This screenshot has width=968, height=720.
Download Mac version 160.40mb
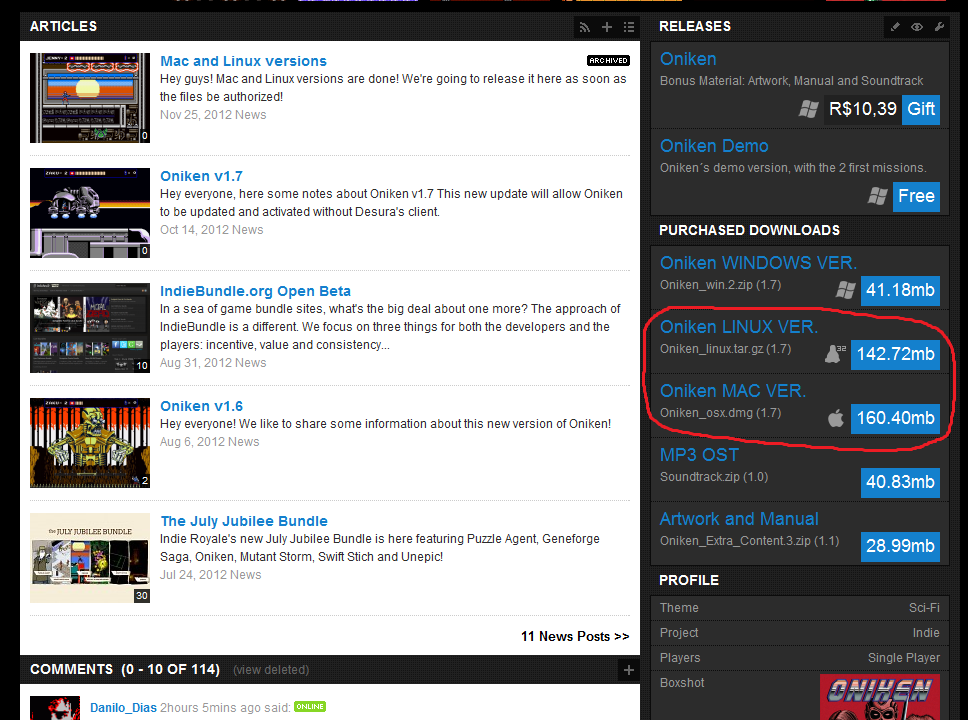coord(895,418)
